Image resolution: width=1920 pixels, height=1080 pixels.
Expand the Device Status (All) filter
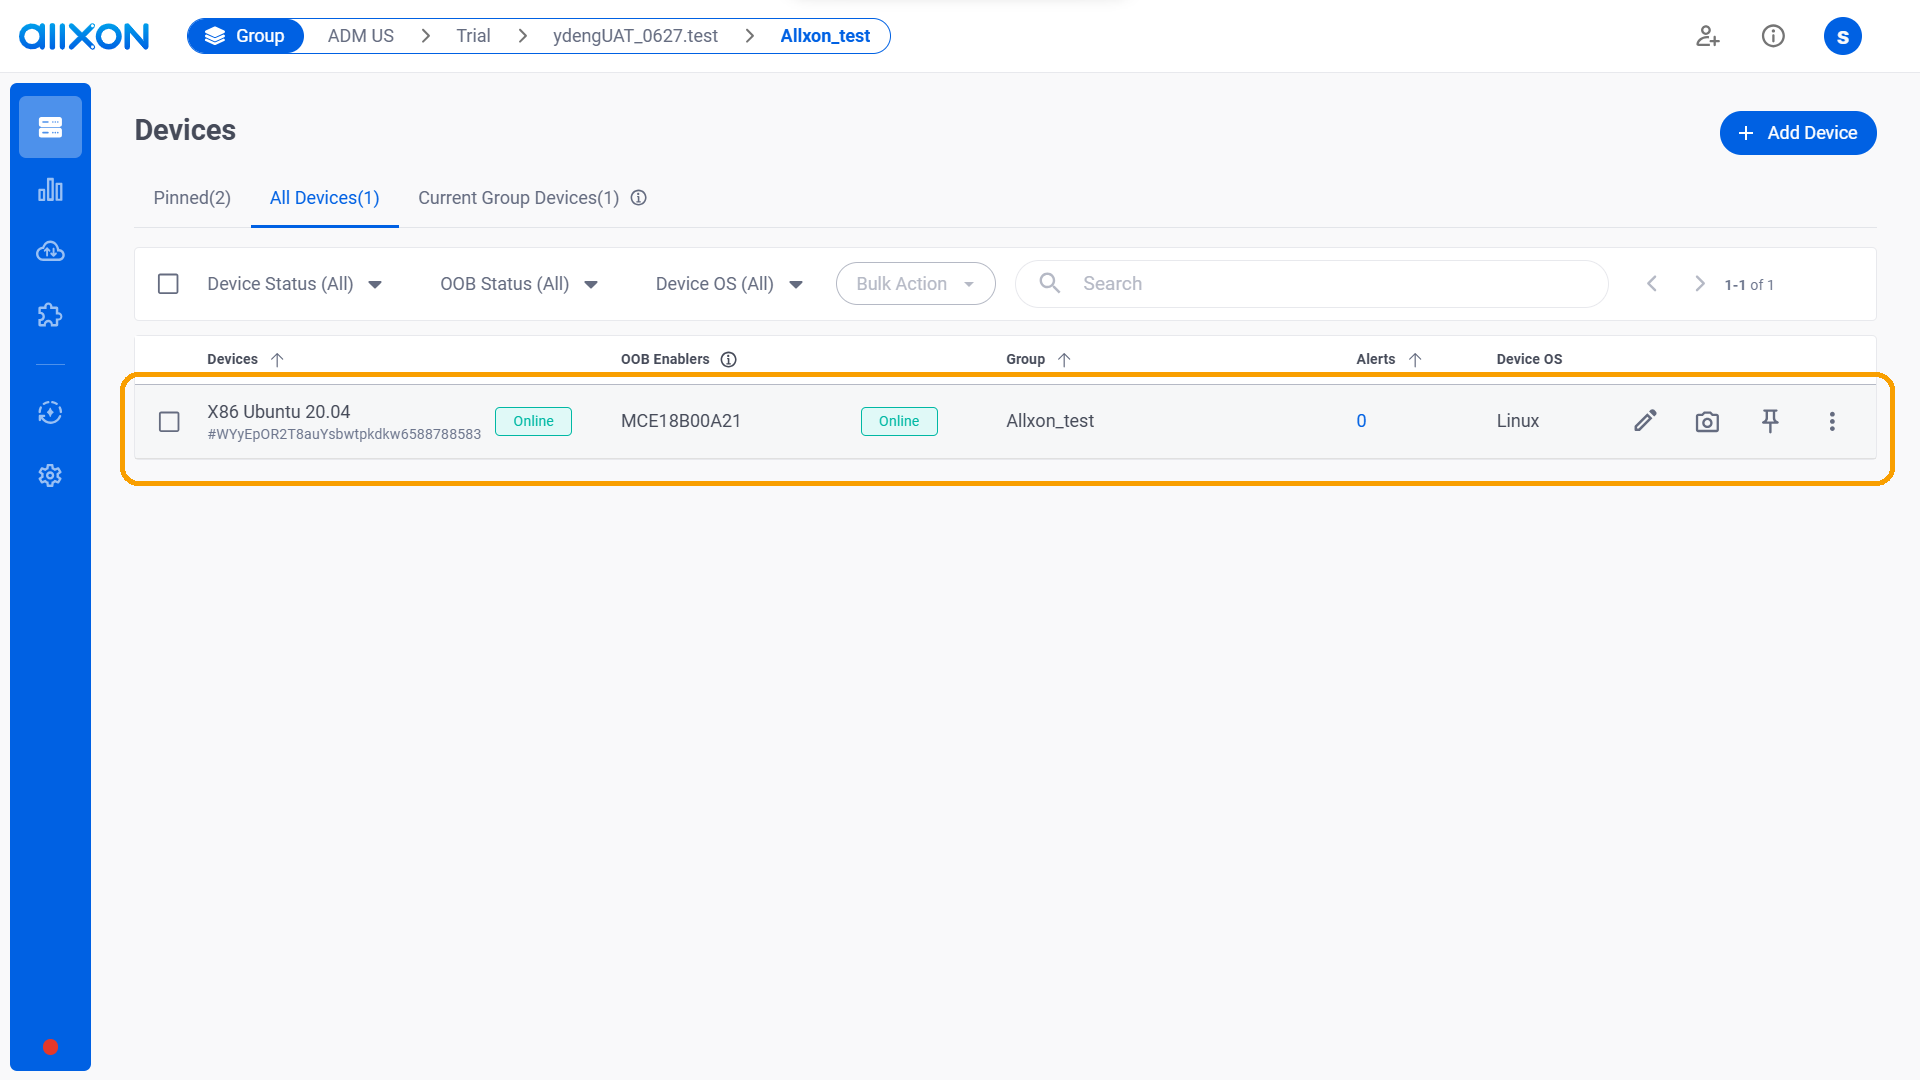coord(294,284)
